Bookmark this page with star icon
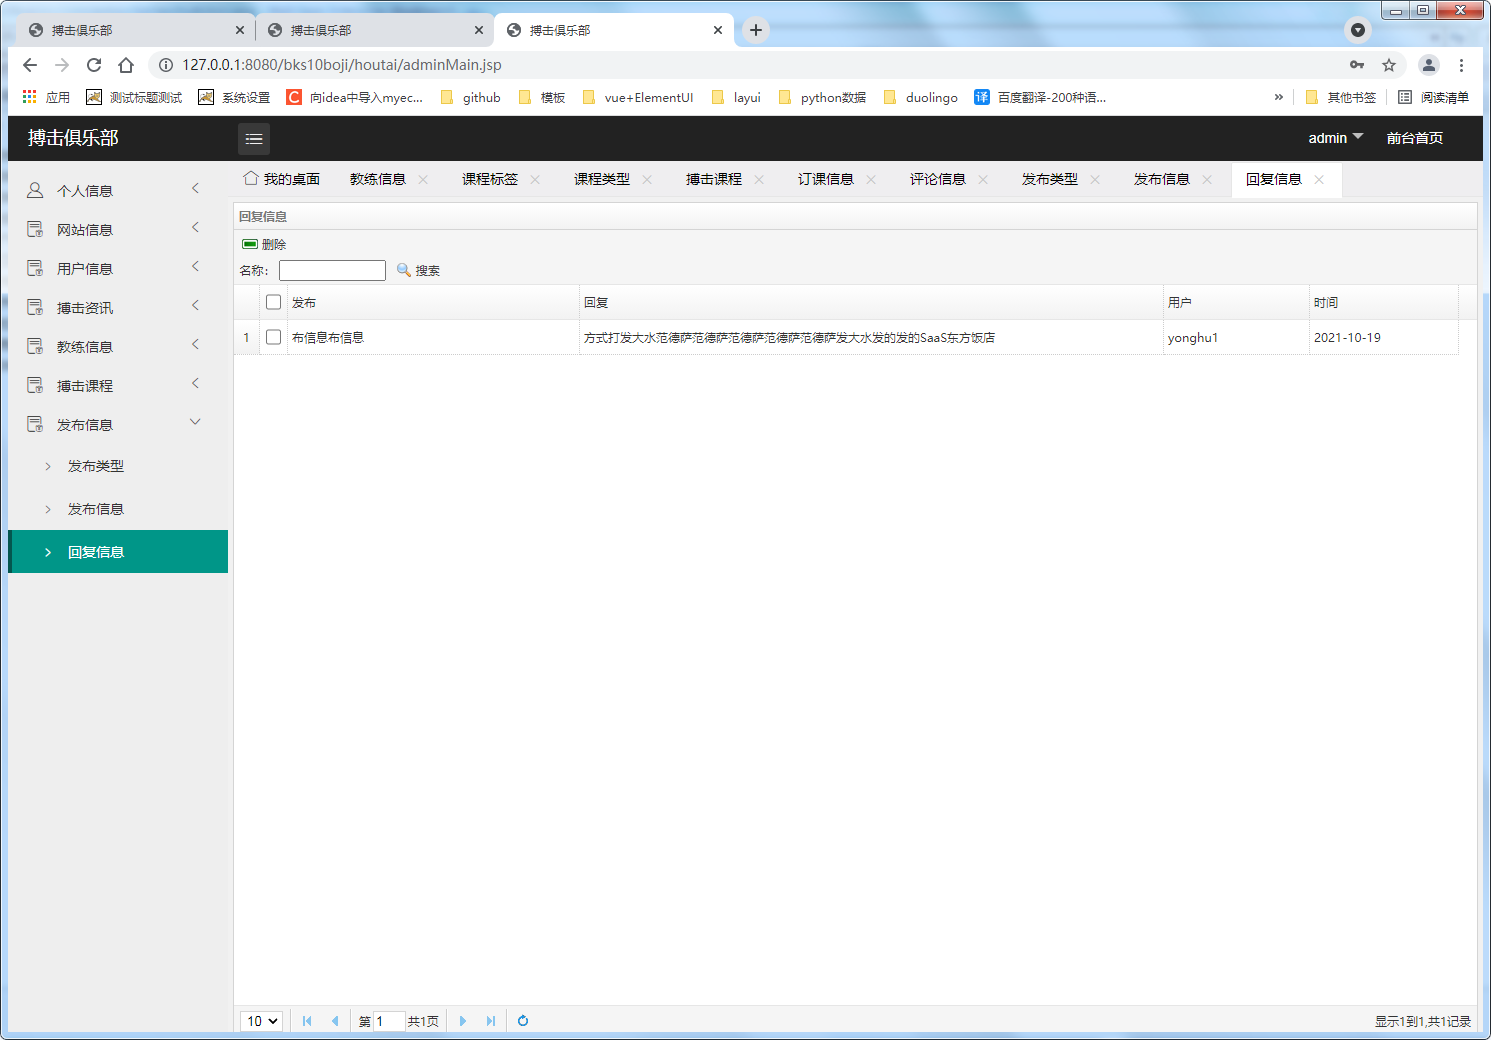Screen dimensions: 1491x1040 tap(1389, 65)
